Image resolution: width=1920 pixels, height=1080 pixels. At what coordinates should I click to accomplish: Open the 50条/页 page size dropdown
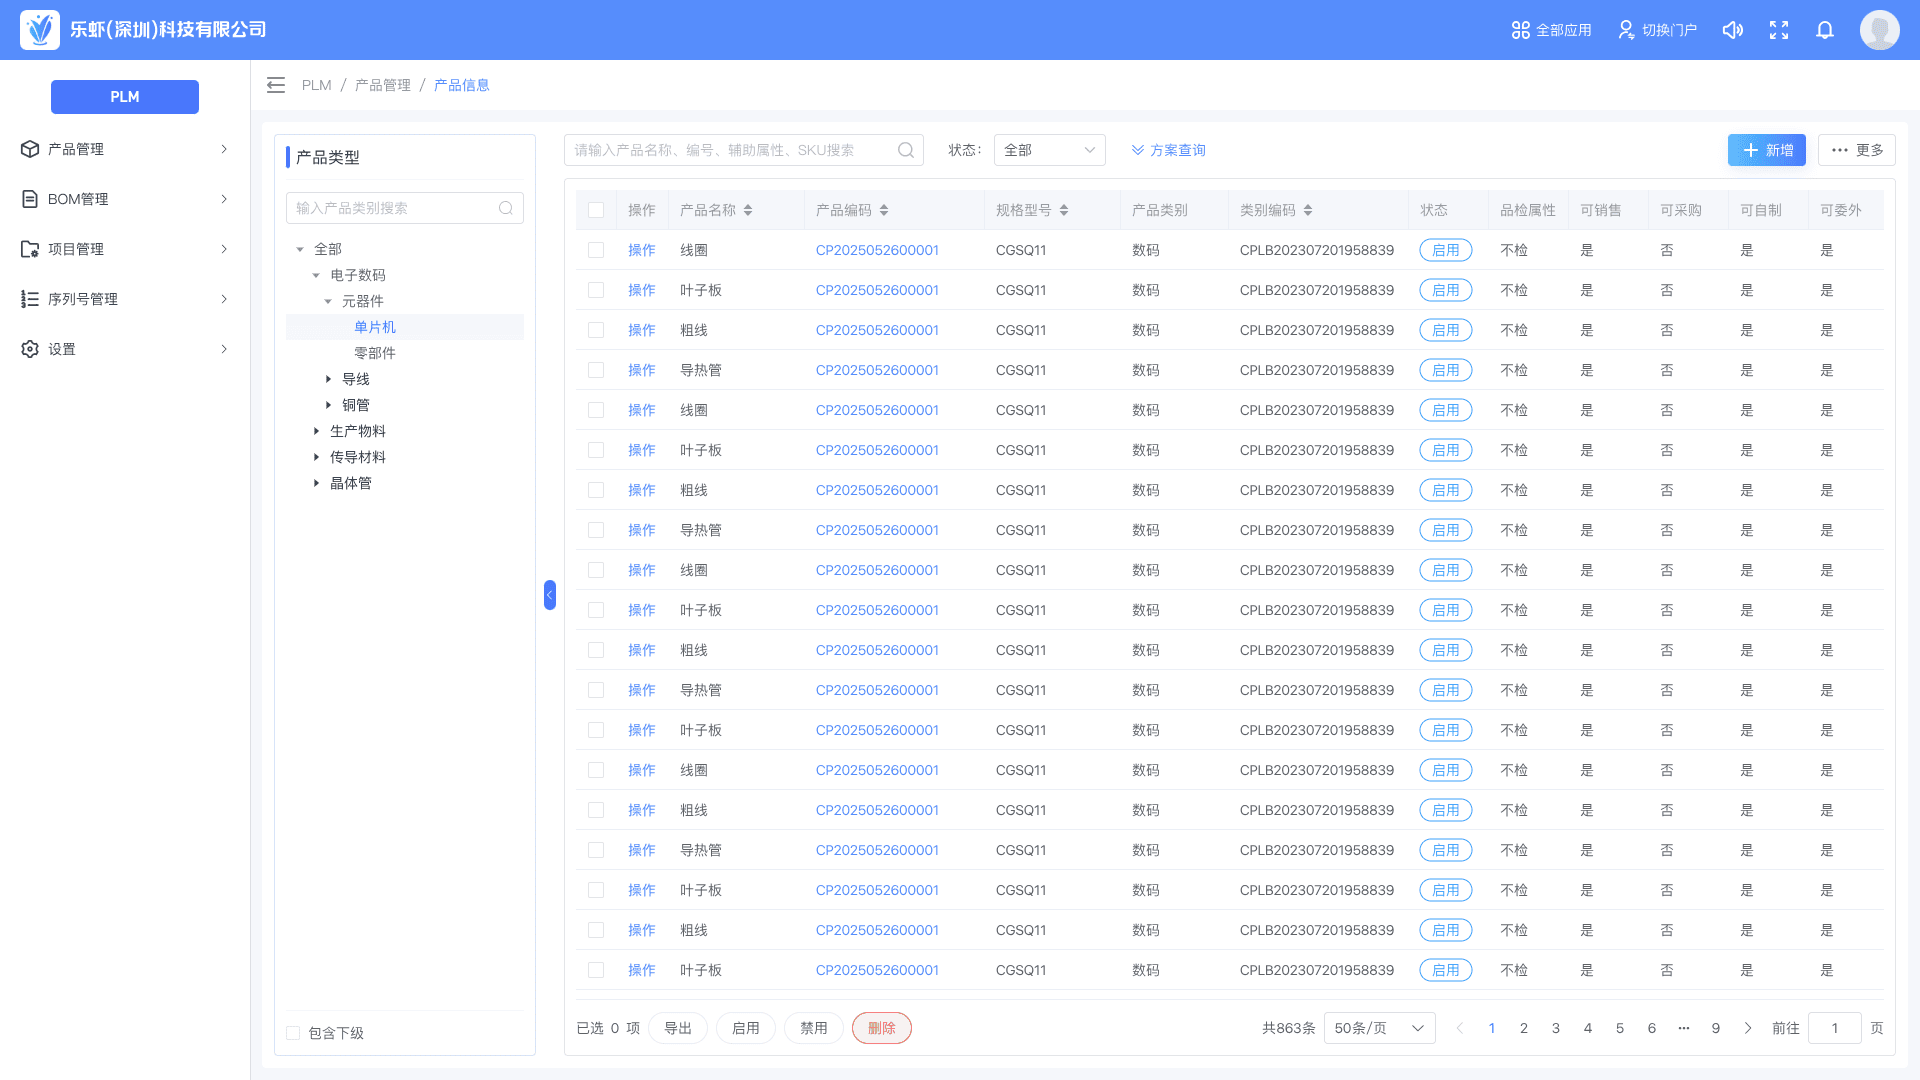(x=1379, y=1028)
